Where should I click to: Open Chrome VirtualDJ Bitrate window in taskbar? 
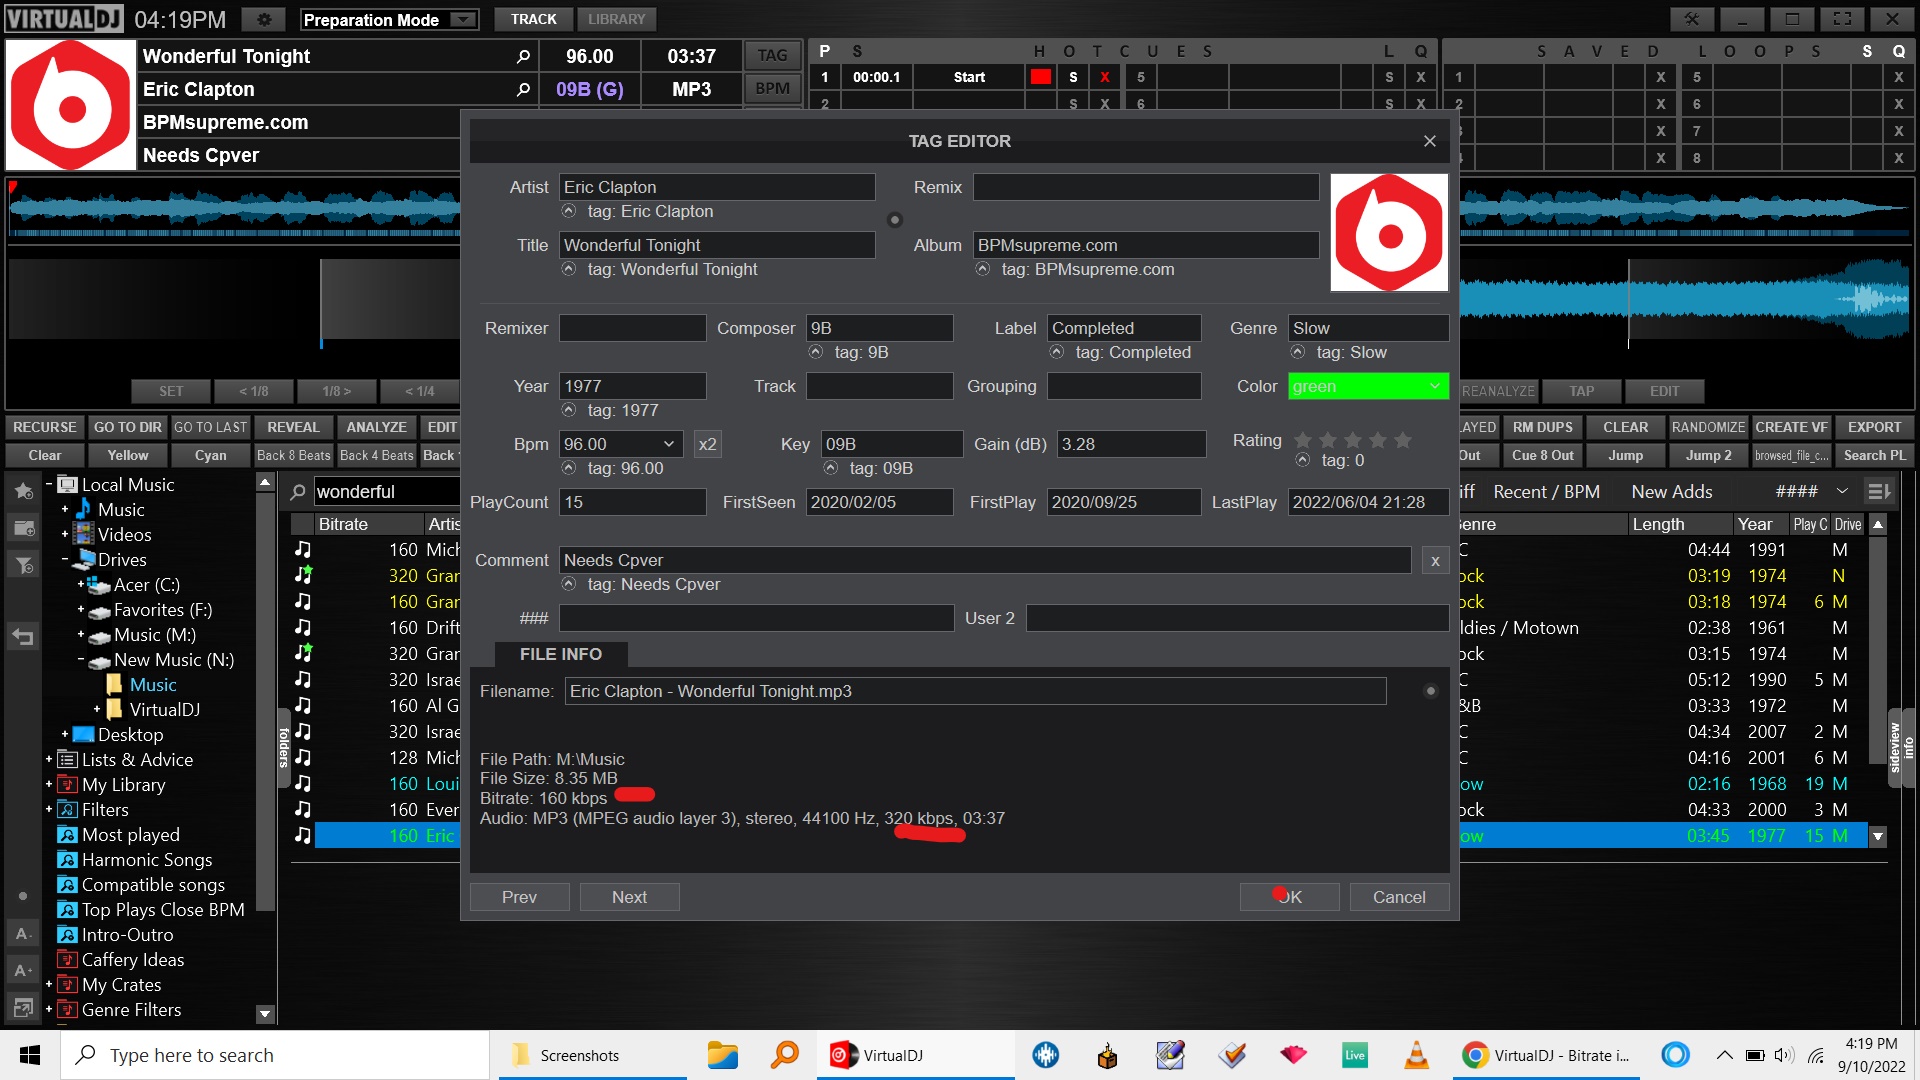click(x=1545, y=1055)
